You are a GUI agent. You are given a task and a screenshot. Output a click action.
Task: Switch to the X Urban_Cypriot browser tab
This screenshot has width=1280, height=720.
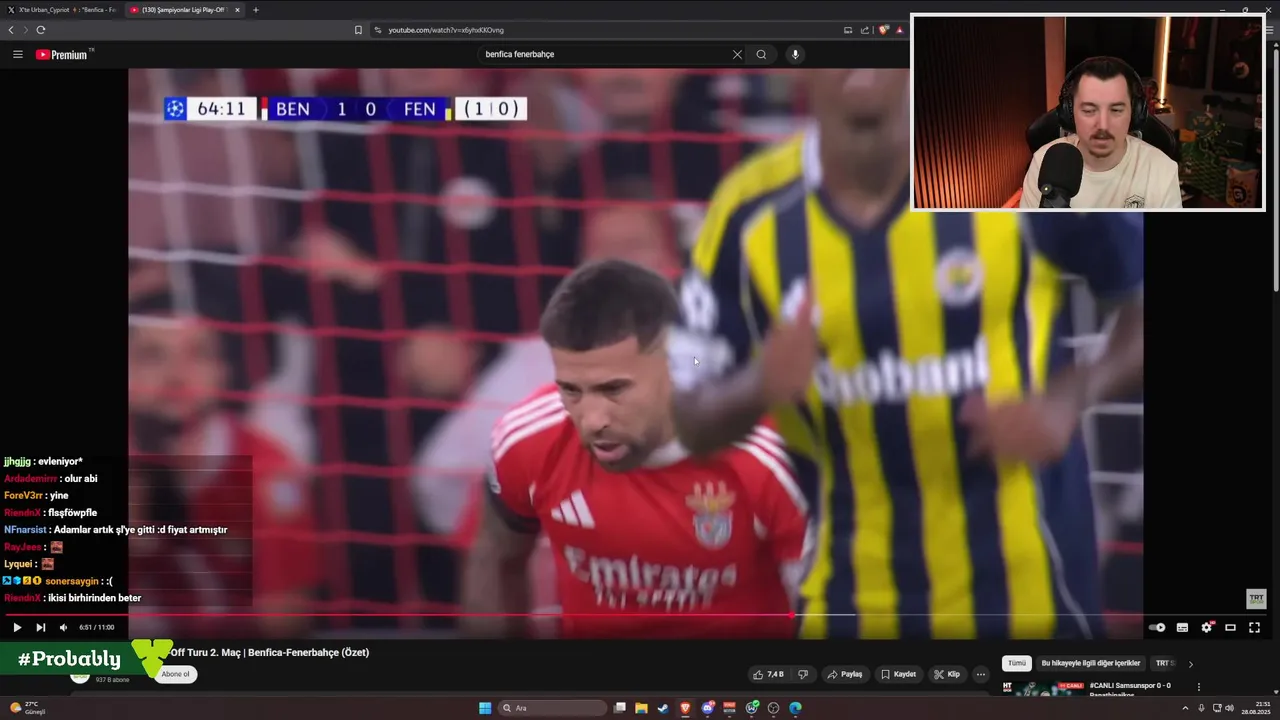point(62,10)
